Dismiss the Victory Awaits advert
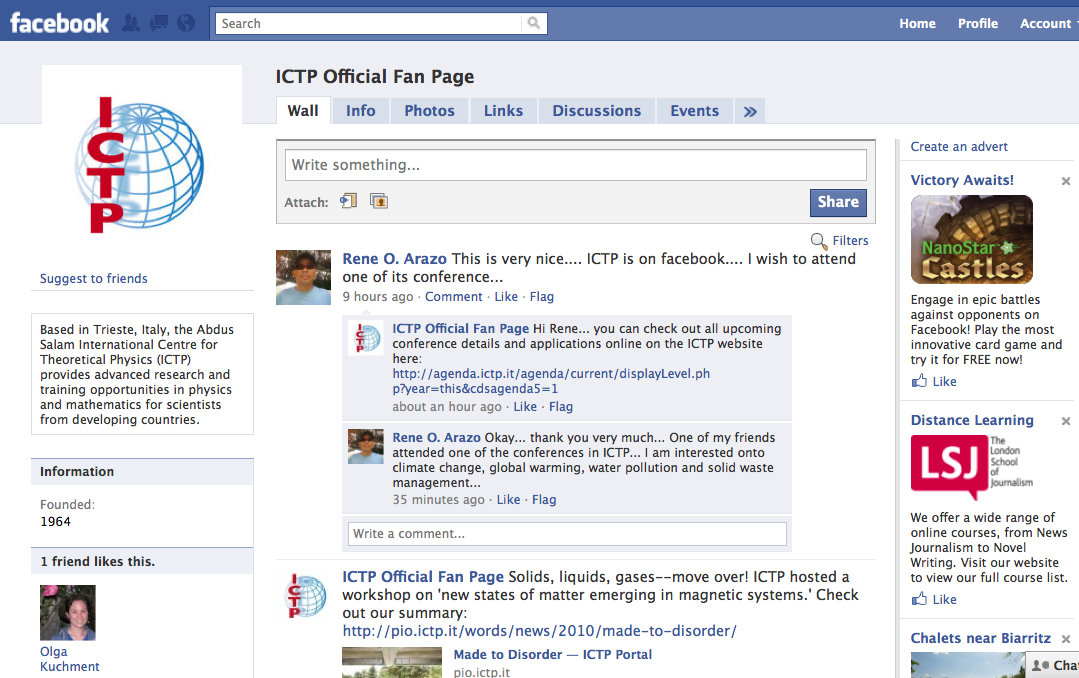 1065,181
